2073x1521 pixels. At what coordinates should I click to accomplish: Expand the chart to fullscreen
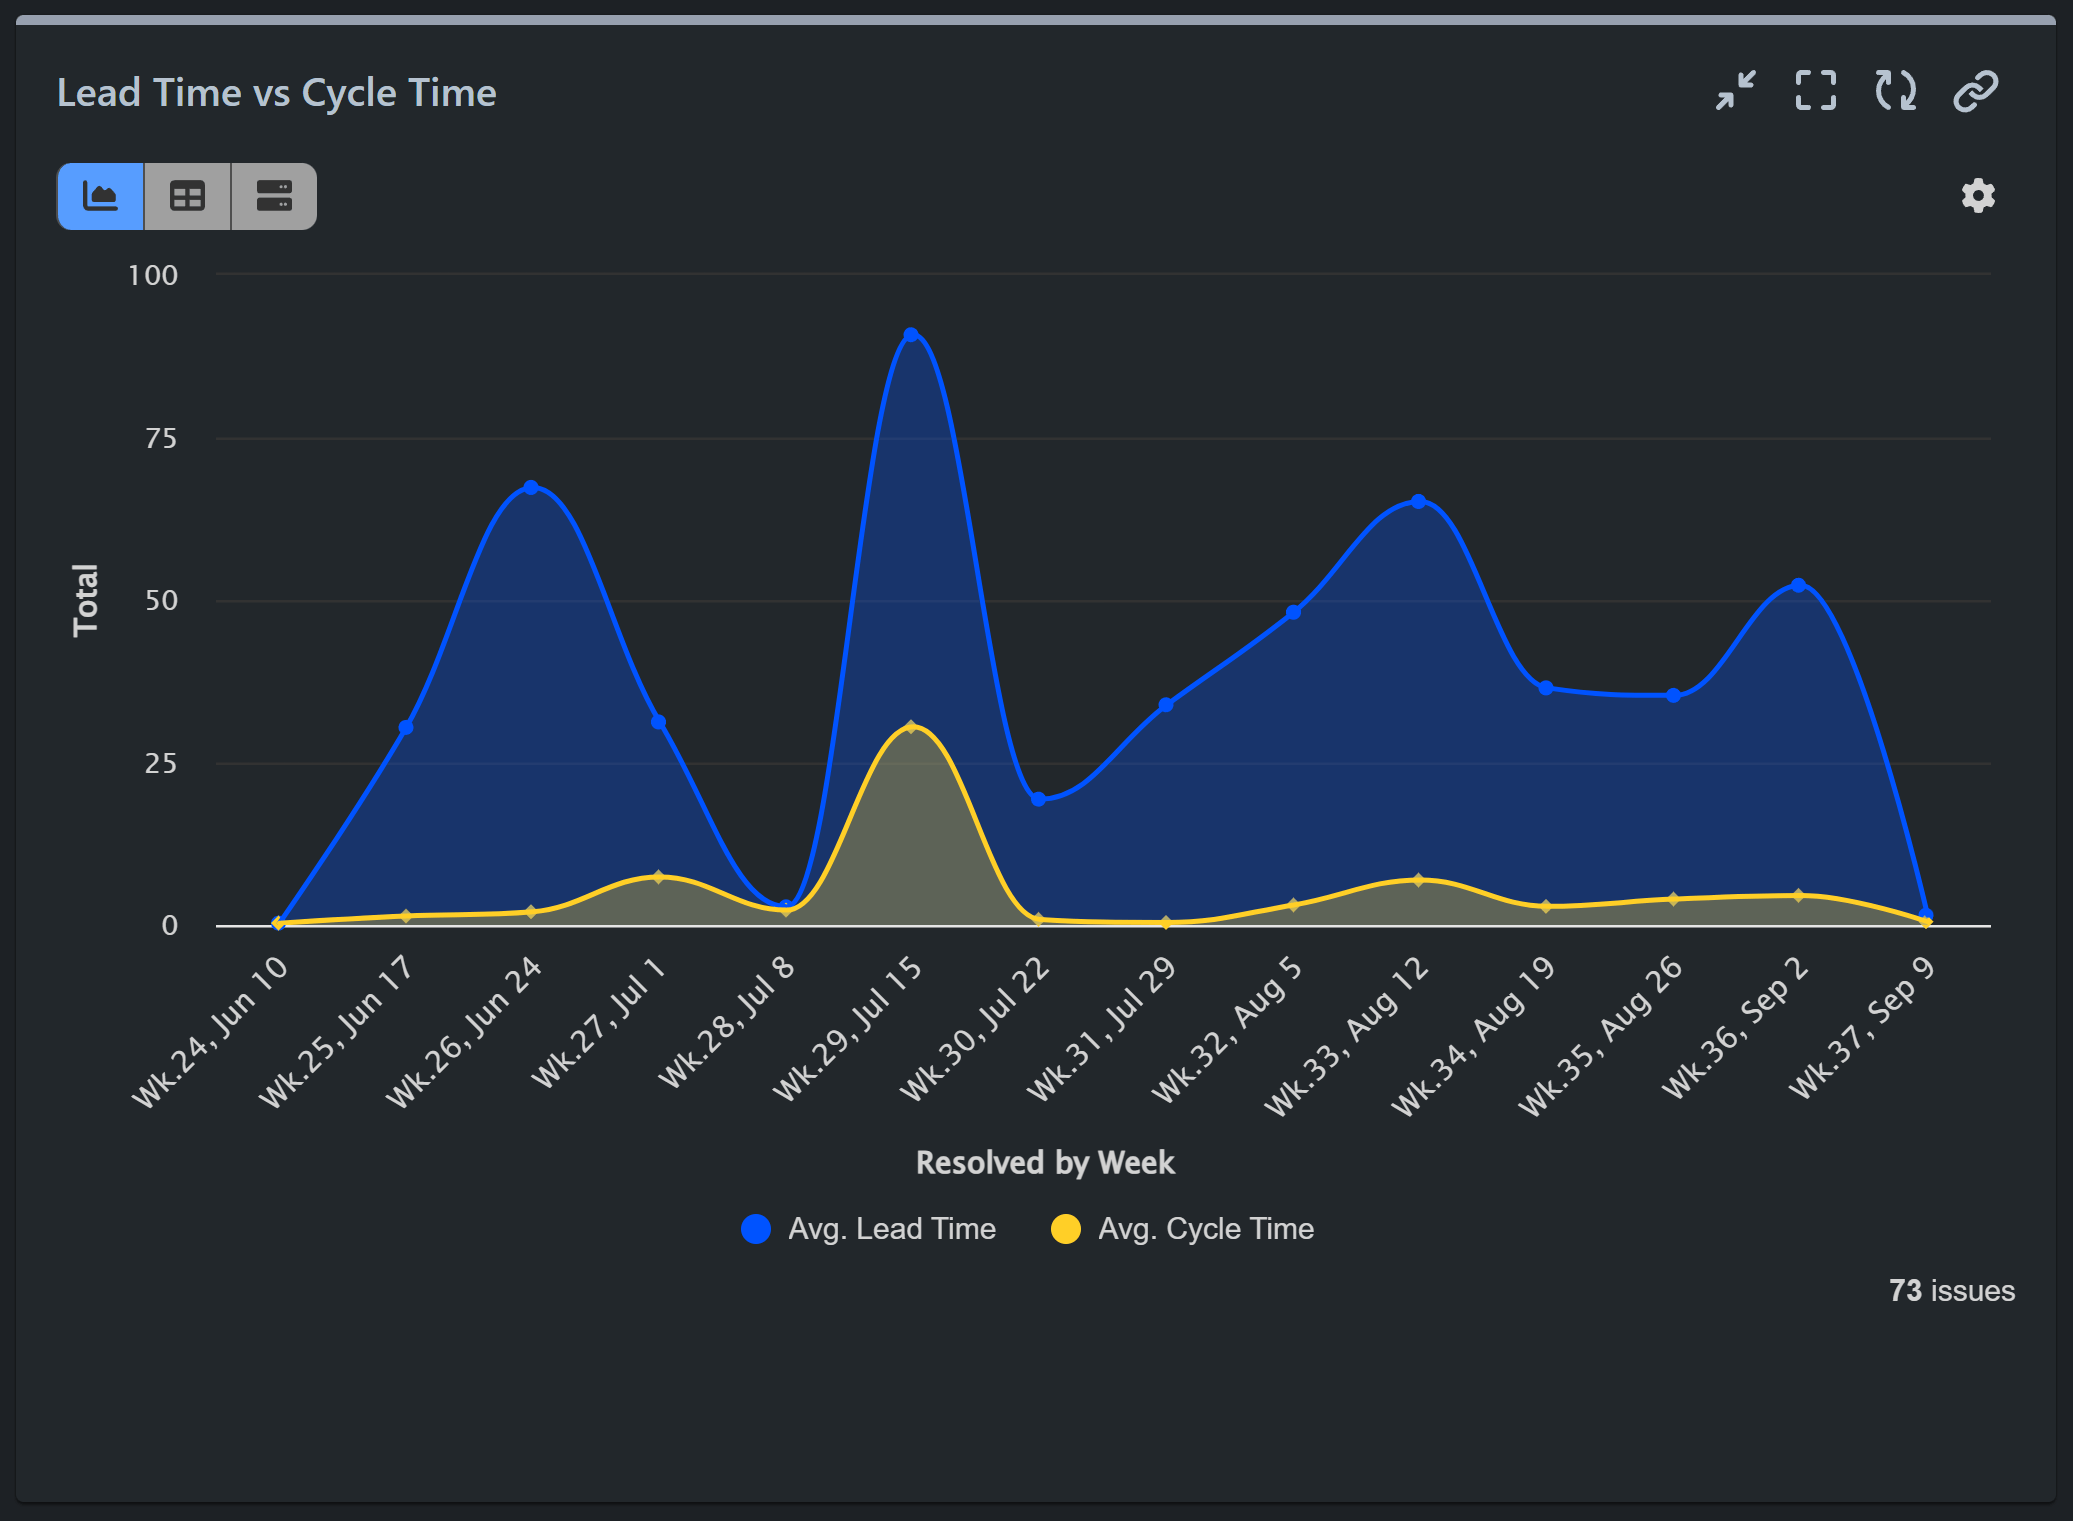point(1815,91)
